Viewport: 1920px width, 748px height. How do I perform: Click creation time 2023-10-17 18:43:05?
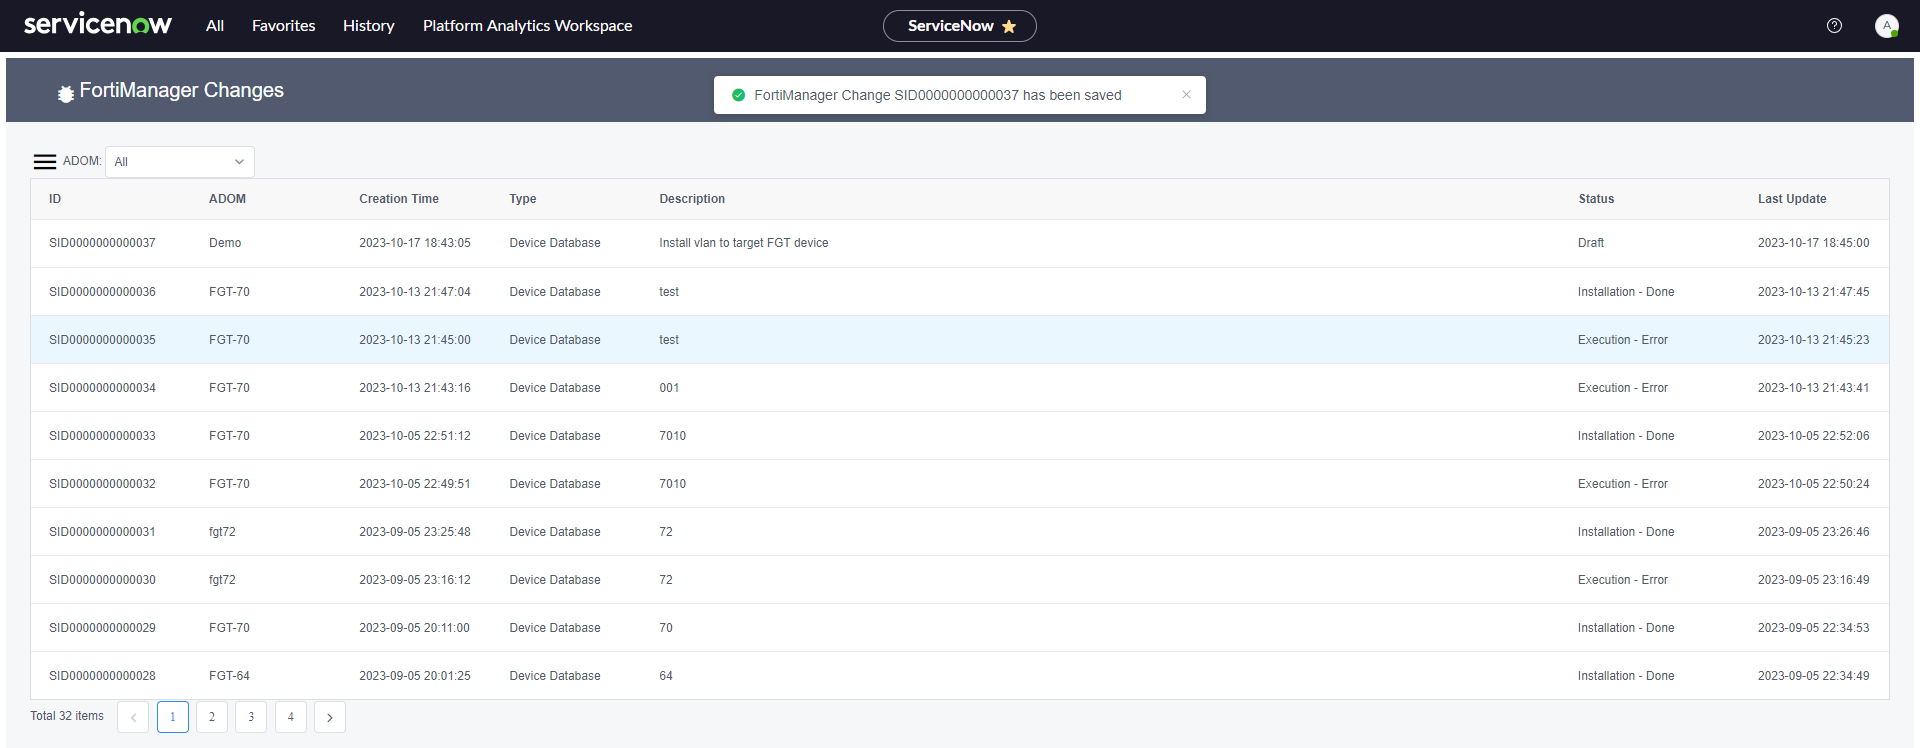(415, 243)
